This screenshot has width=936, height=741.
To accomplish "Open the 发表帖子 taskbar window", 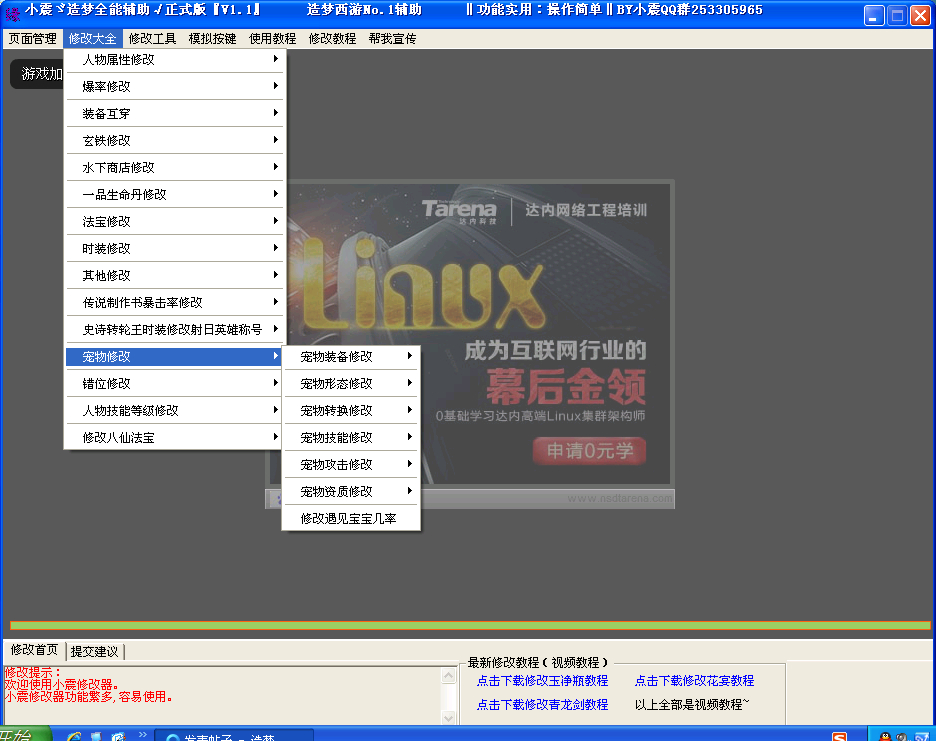I will pyautogui.click(x=234, y=736).
